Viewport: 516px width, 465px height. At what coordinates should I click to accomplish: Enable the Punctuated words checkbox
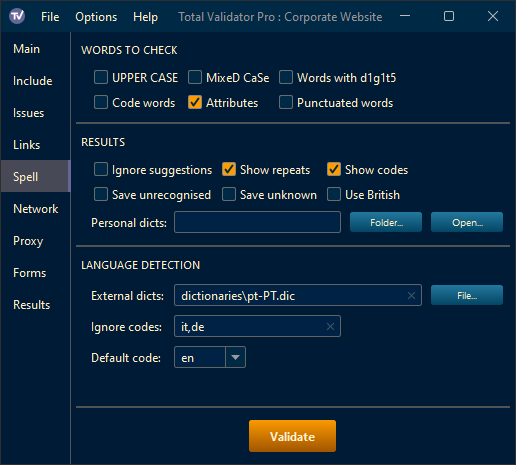coord(286,102)
